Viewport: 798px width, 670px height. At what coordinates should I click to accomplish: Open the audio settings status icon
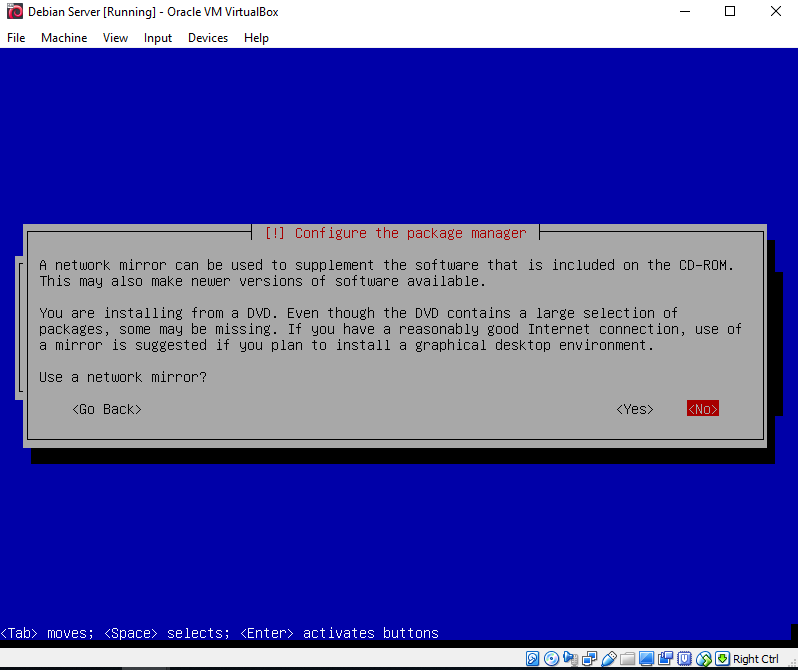(x=571, y=659)
